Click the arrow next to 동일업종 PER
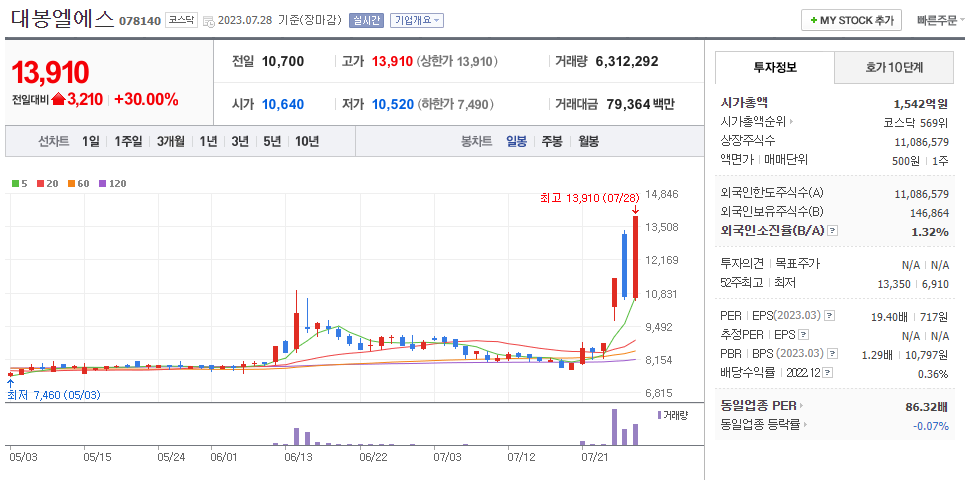Viewport: 971px width, 480px height. click(x=801, y=406)
